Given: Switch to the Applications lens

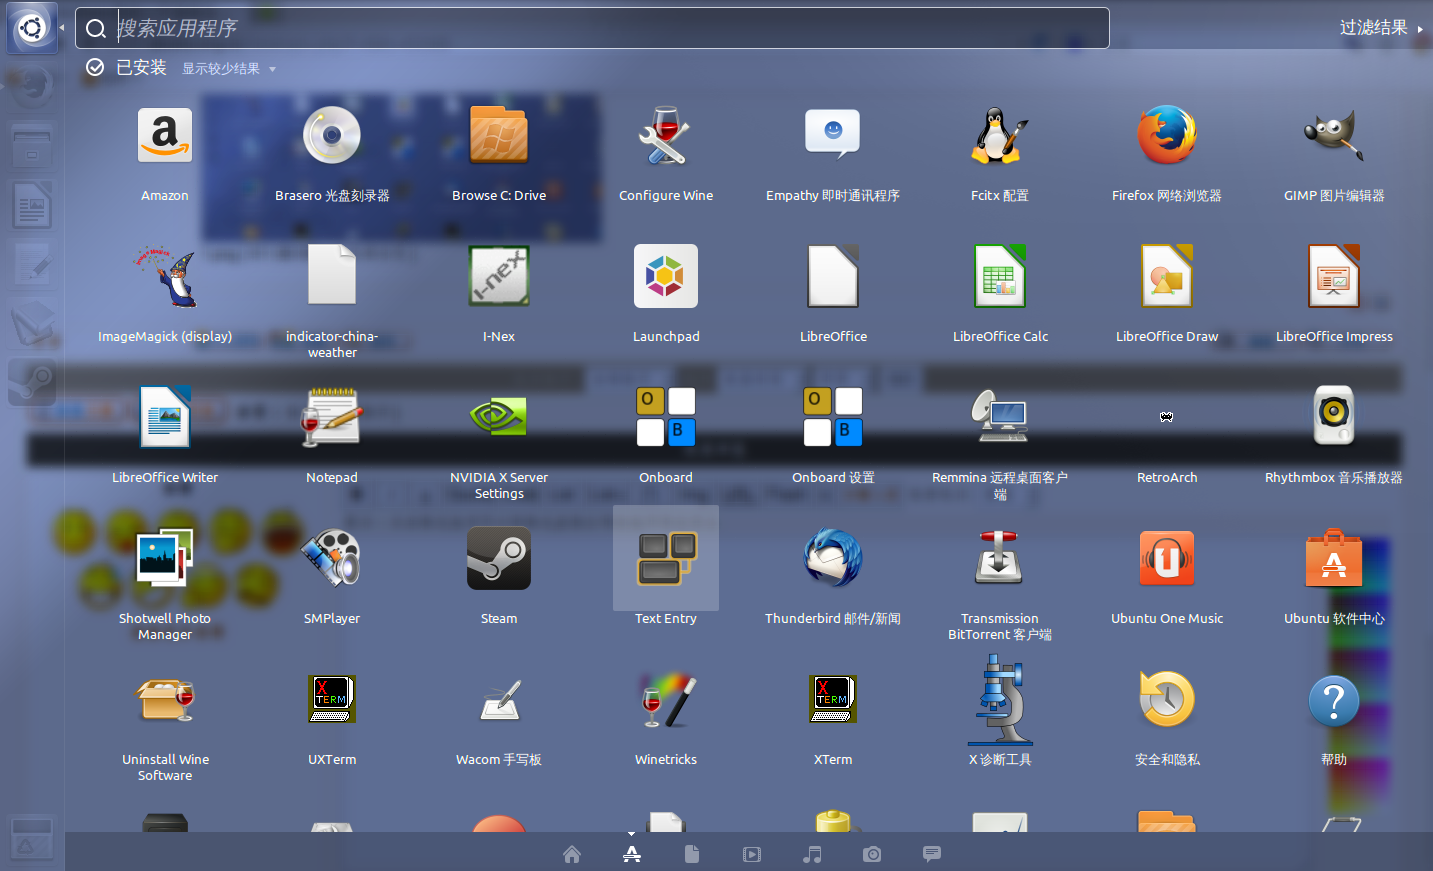Looking at the screenshot, I should tap(632, 854).
